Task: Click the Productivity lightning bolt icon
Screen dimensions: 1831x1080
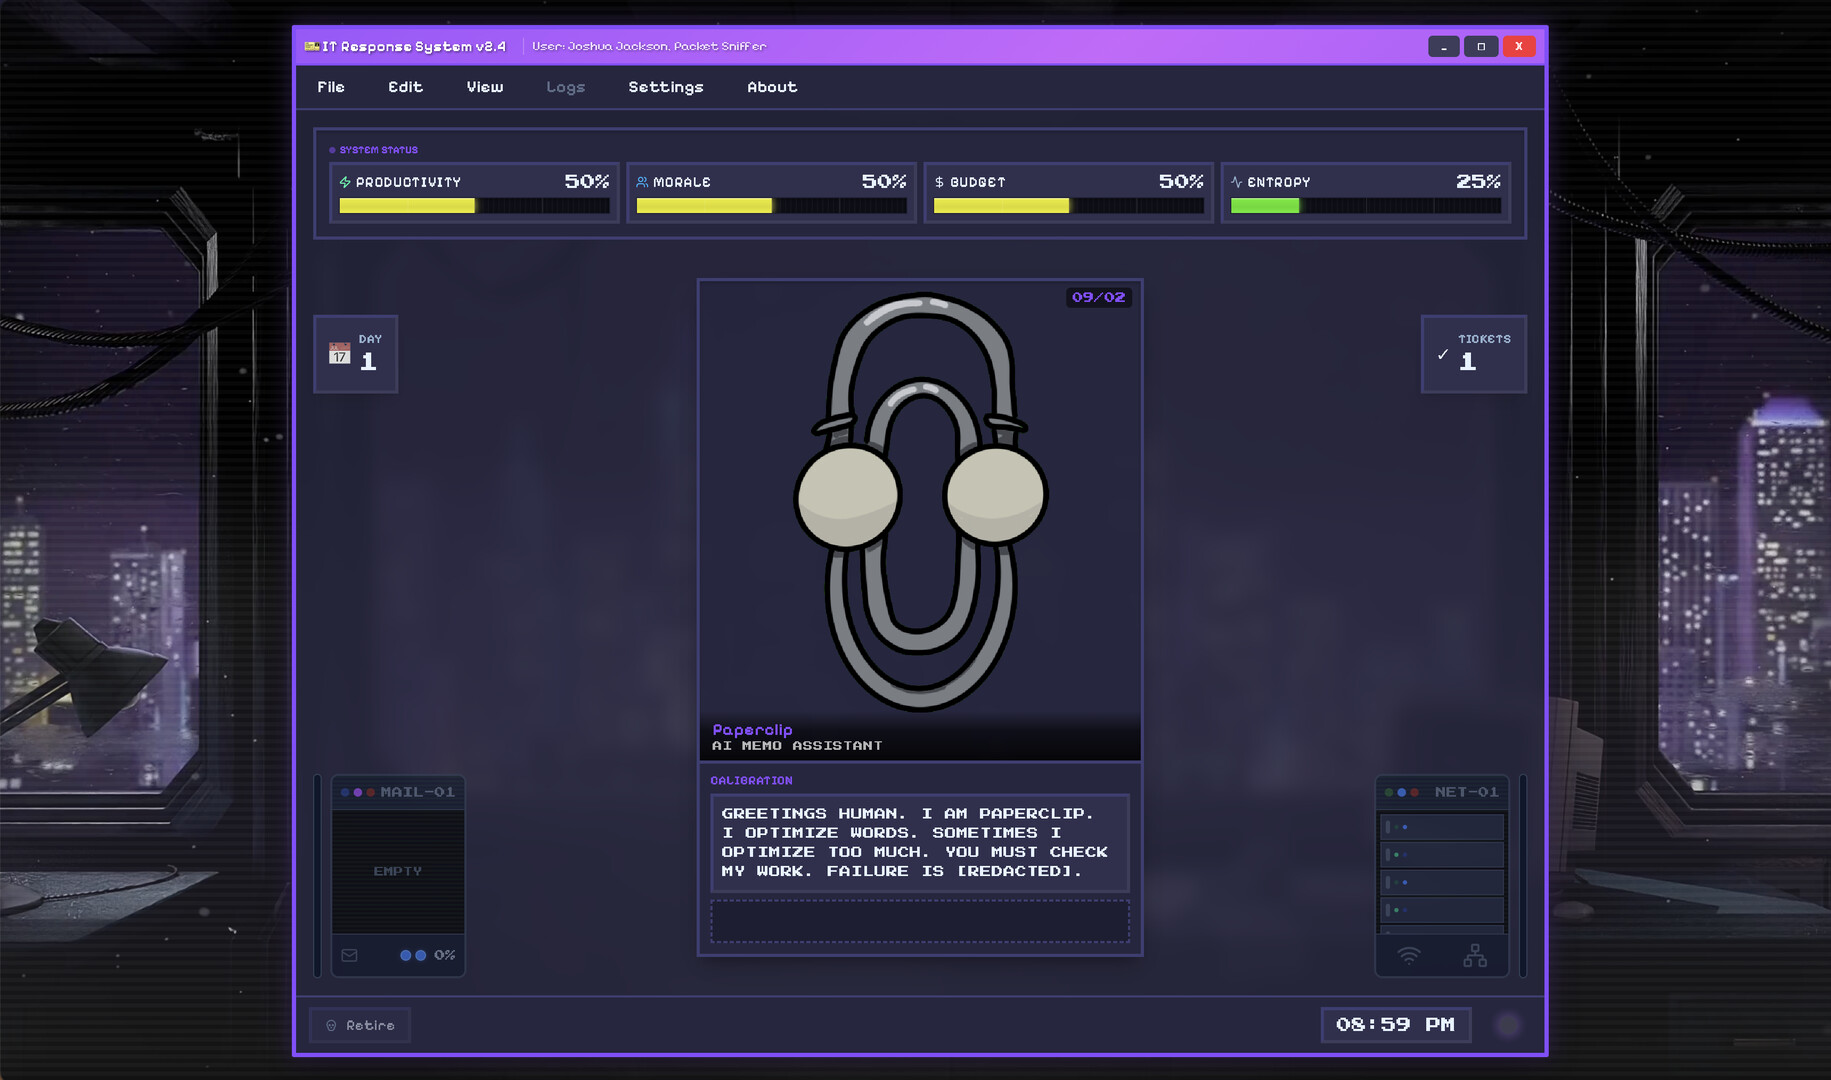Action: coord(345,182)
